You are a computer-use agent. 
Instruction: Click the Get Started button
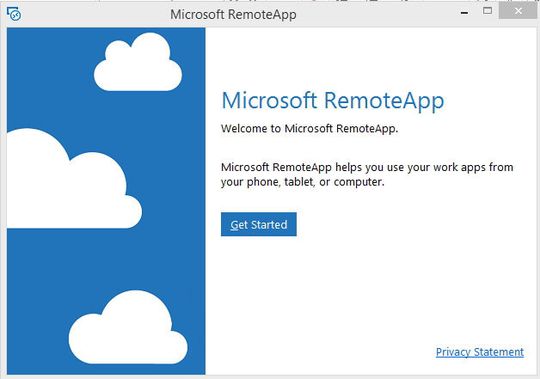pyautogui.click(x=259, y=224)
